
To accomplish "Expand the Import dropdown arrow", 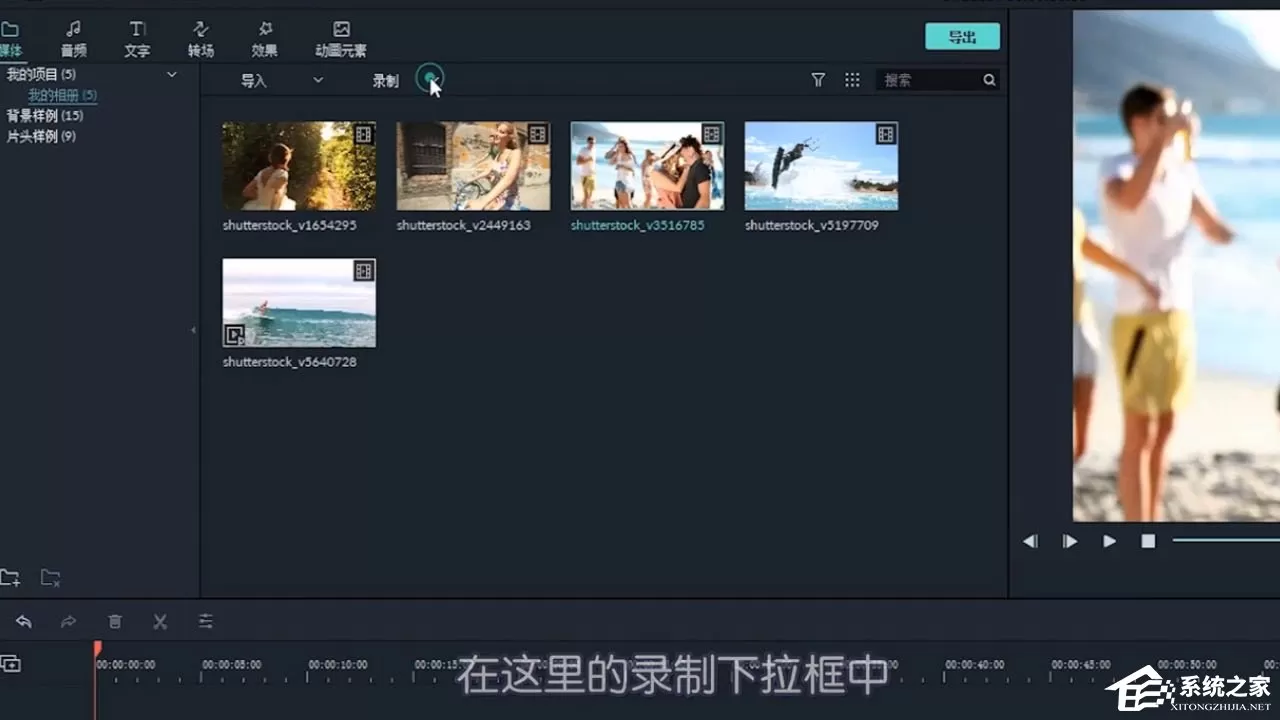I will point(318,80).
